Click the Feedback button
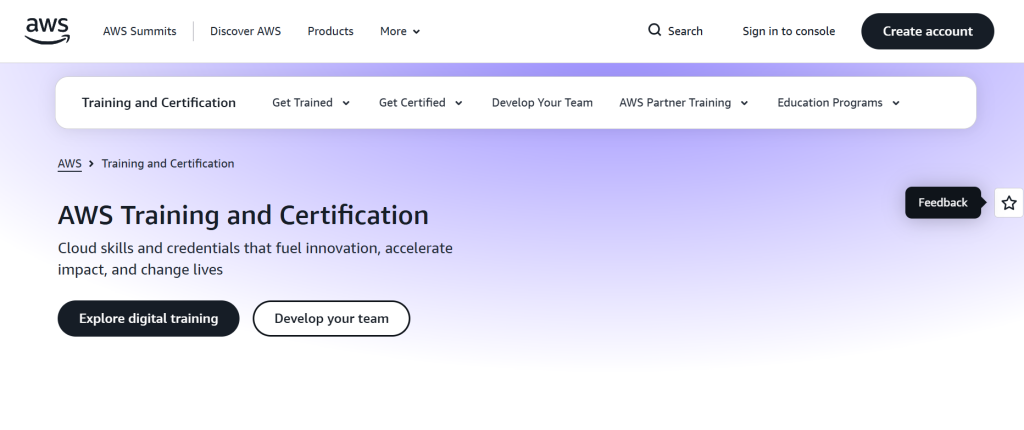The height and width of the screenshot is (430, 1024). coord(943,203)
